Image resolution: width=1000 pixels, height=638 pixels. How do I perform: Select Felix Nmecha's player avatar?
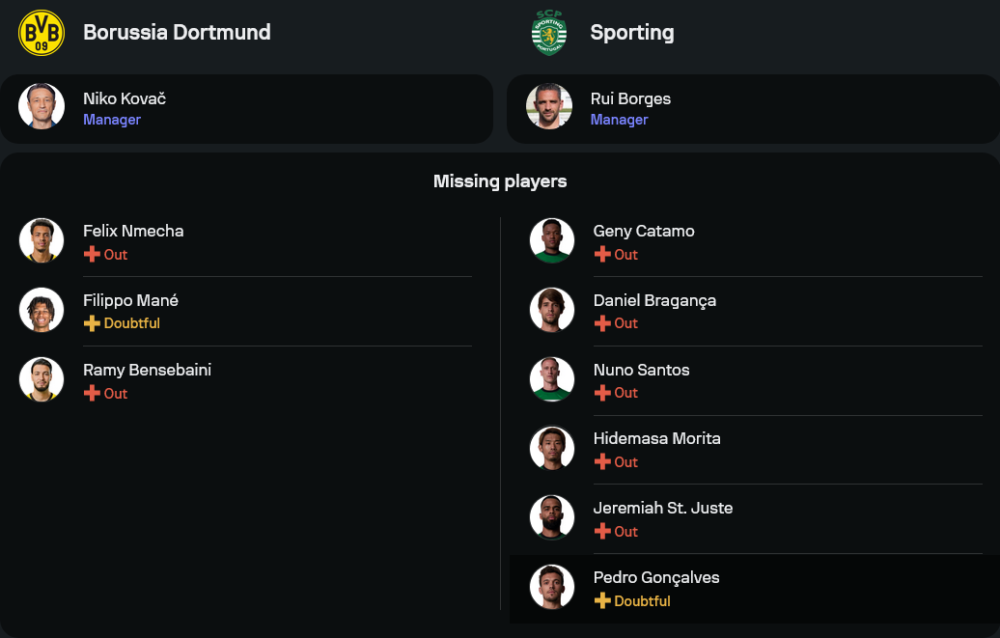pos(41,241)
